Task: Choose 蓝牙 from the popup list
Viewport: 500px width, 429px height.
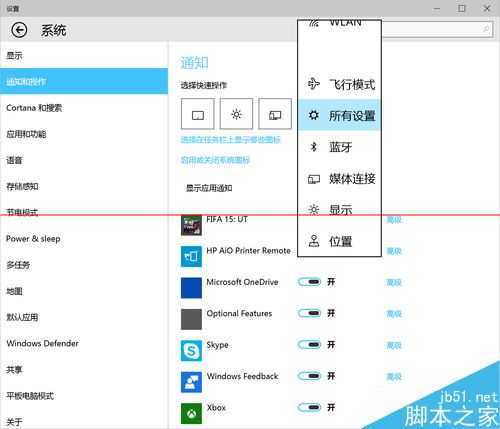Action: tap(339, 147)
